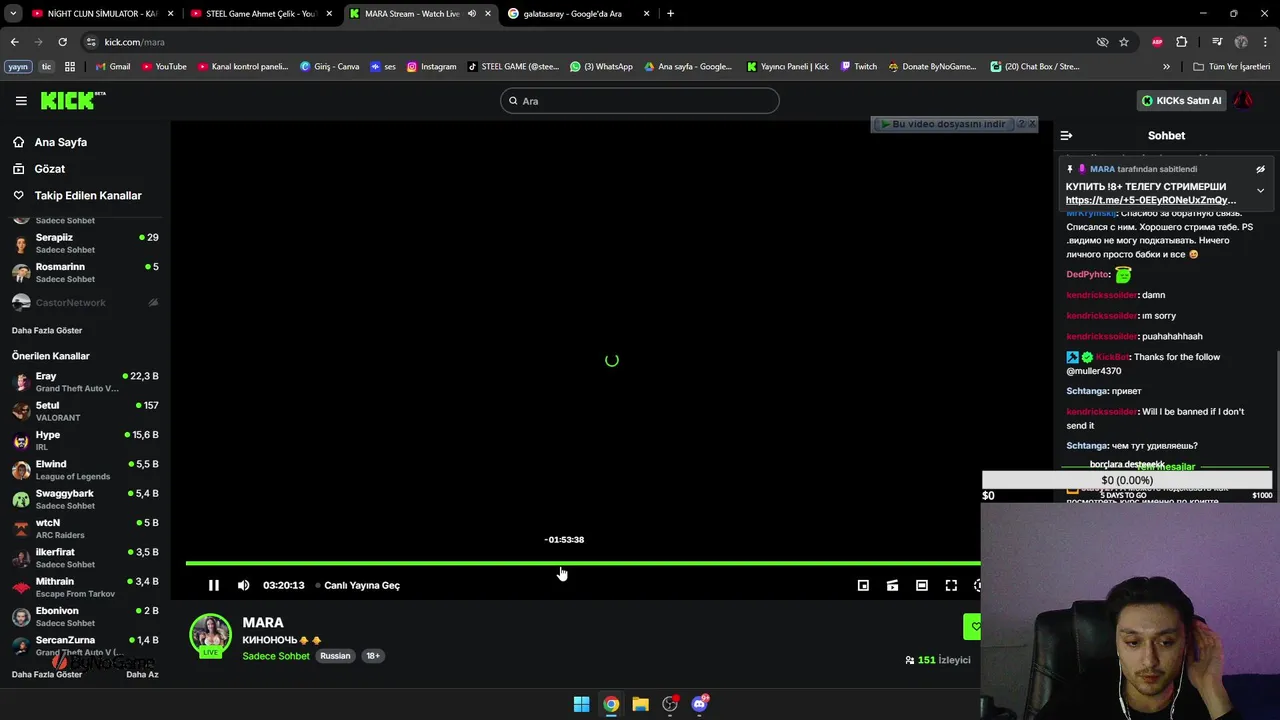Open Yayıncı Paneli | Kick bookmark
This screenshot has width=1280, height=720.
click(x=788, y=67)
